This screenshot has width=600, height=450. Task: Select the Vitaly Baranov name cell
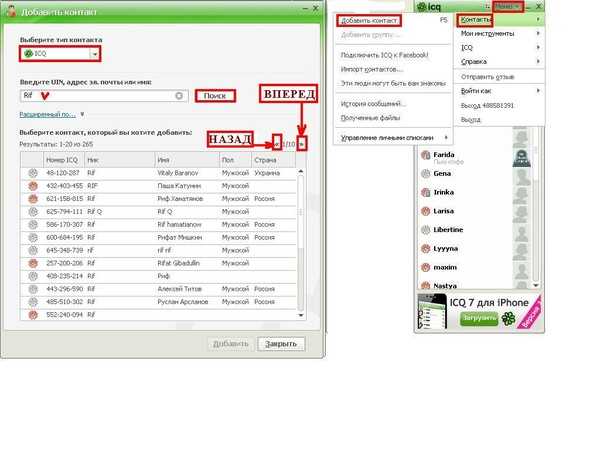(188, 173)
